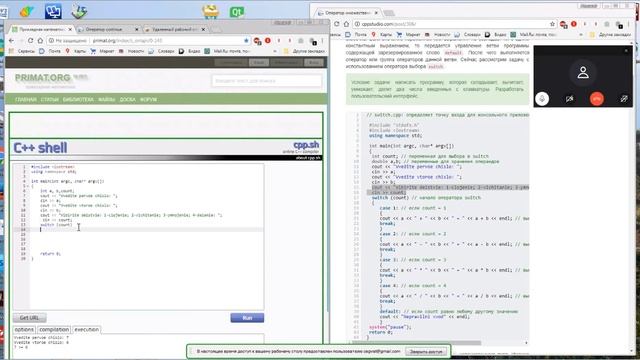The width and height of the screenshot is (640, 360).
Task: Click red ad-blocker extension icon in right browser
Action: (563, 24)
